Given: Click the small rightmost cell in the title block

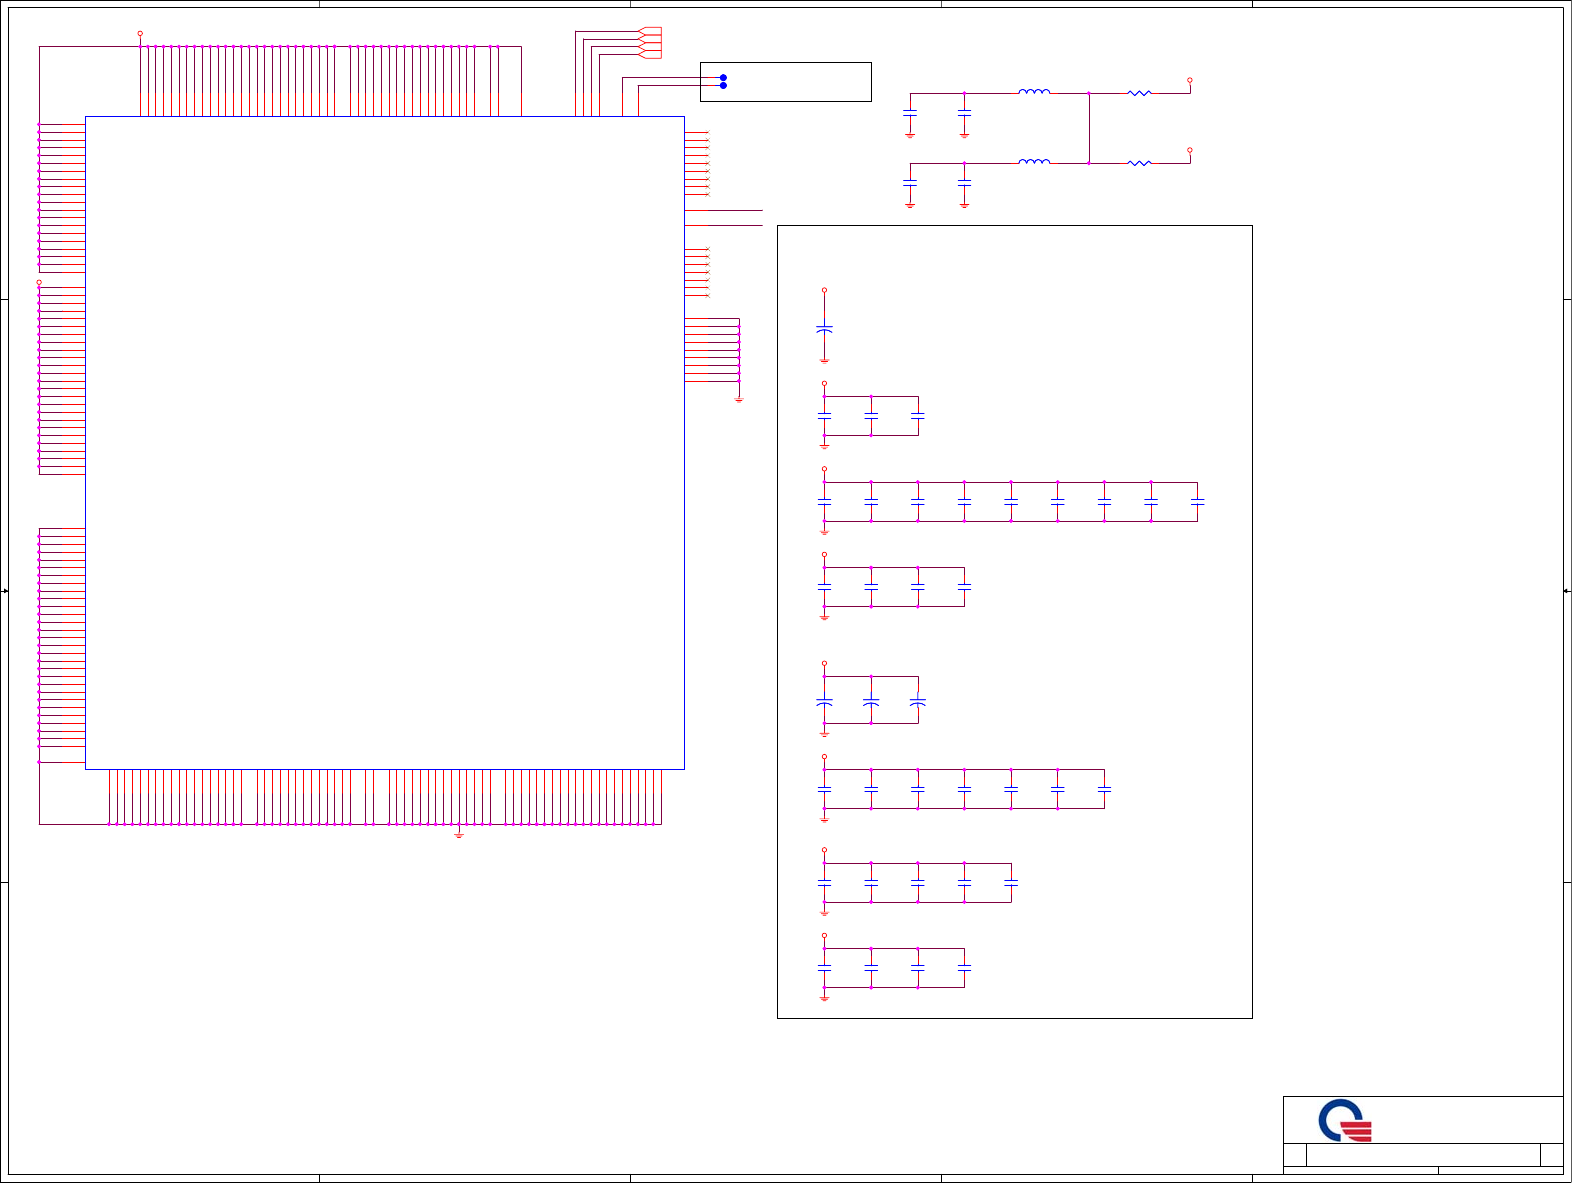Looking at the screenshot, I should (1551, 1155).
